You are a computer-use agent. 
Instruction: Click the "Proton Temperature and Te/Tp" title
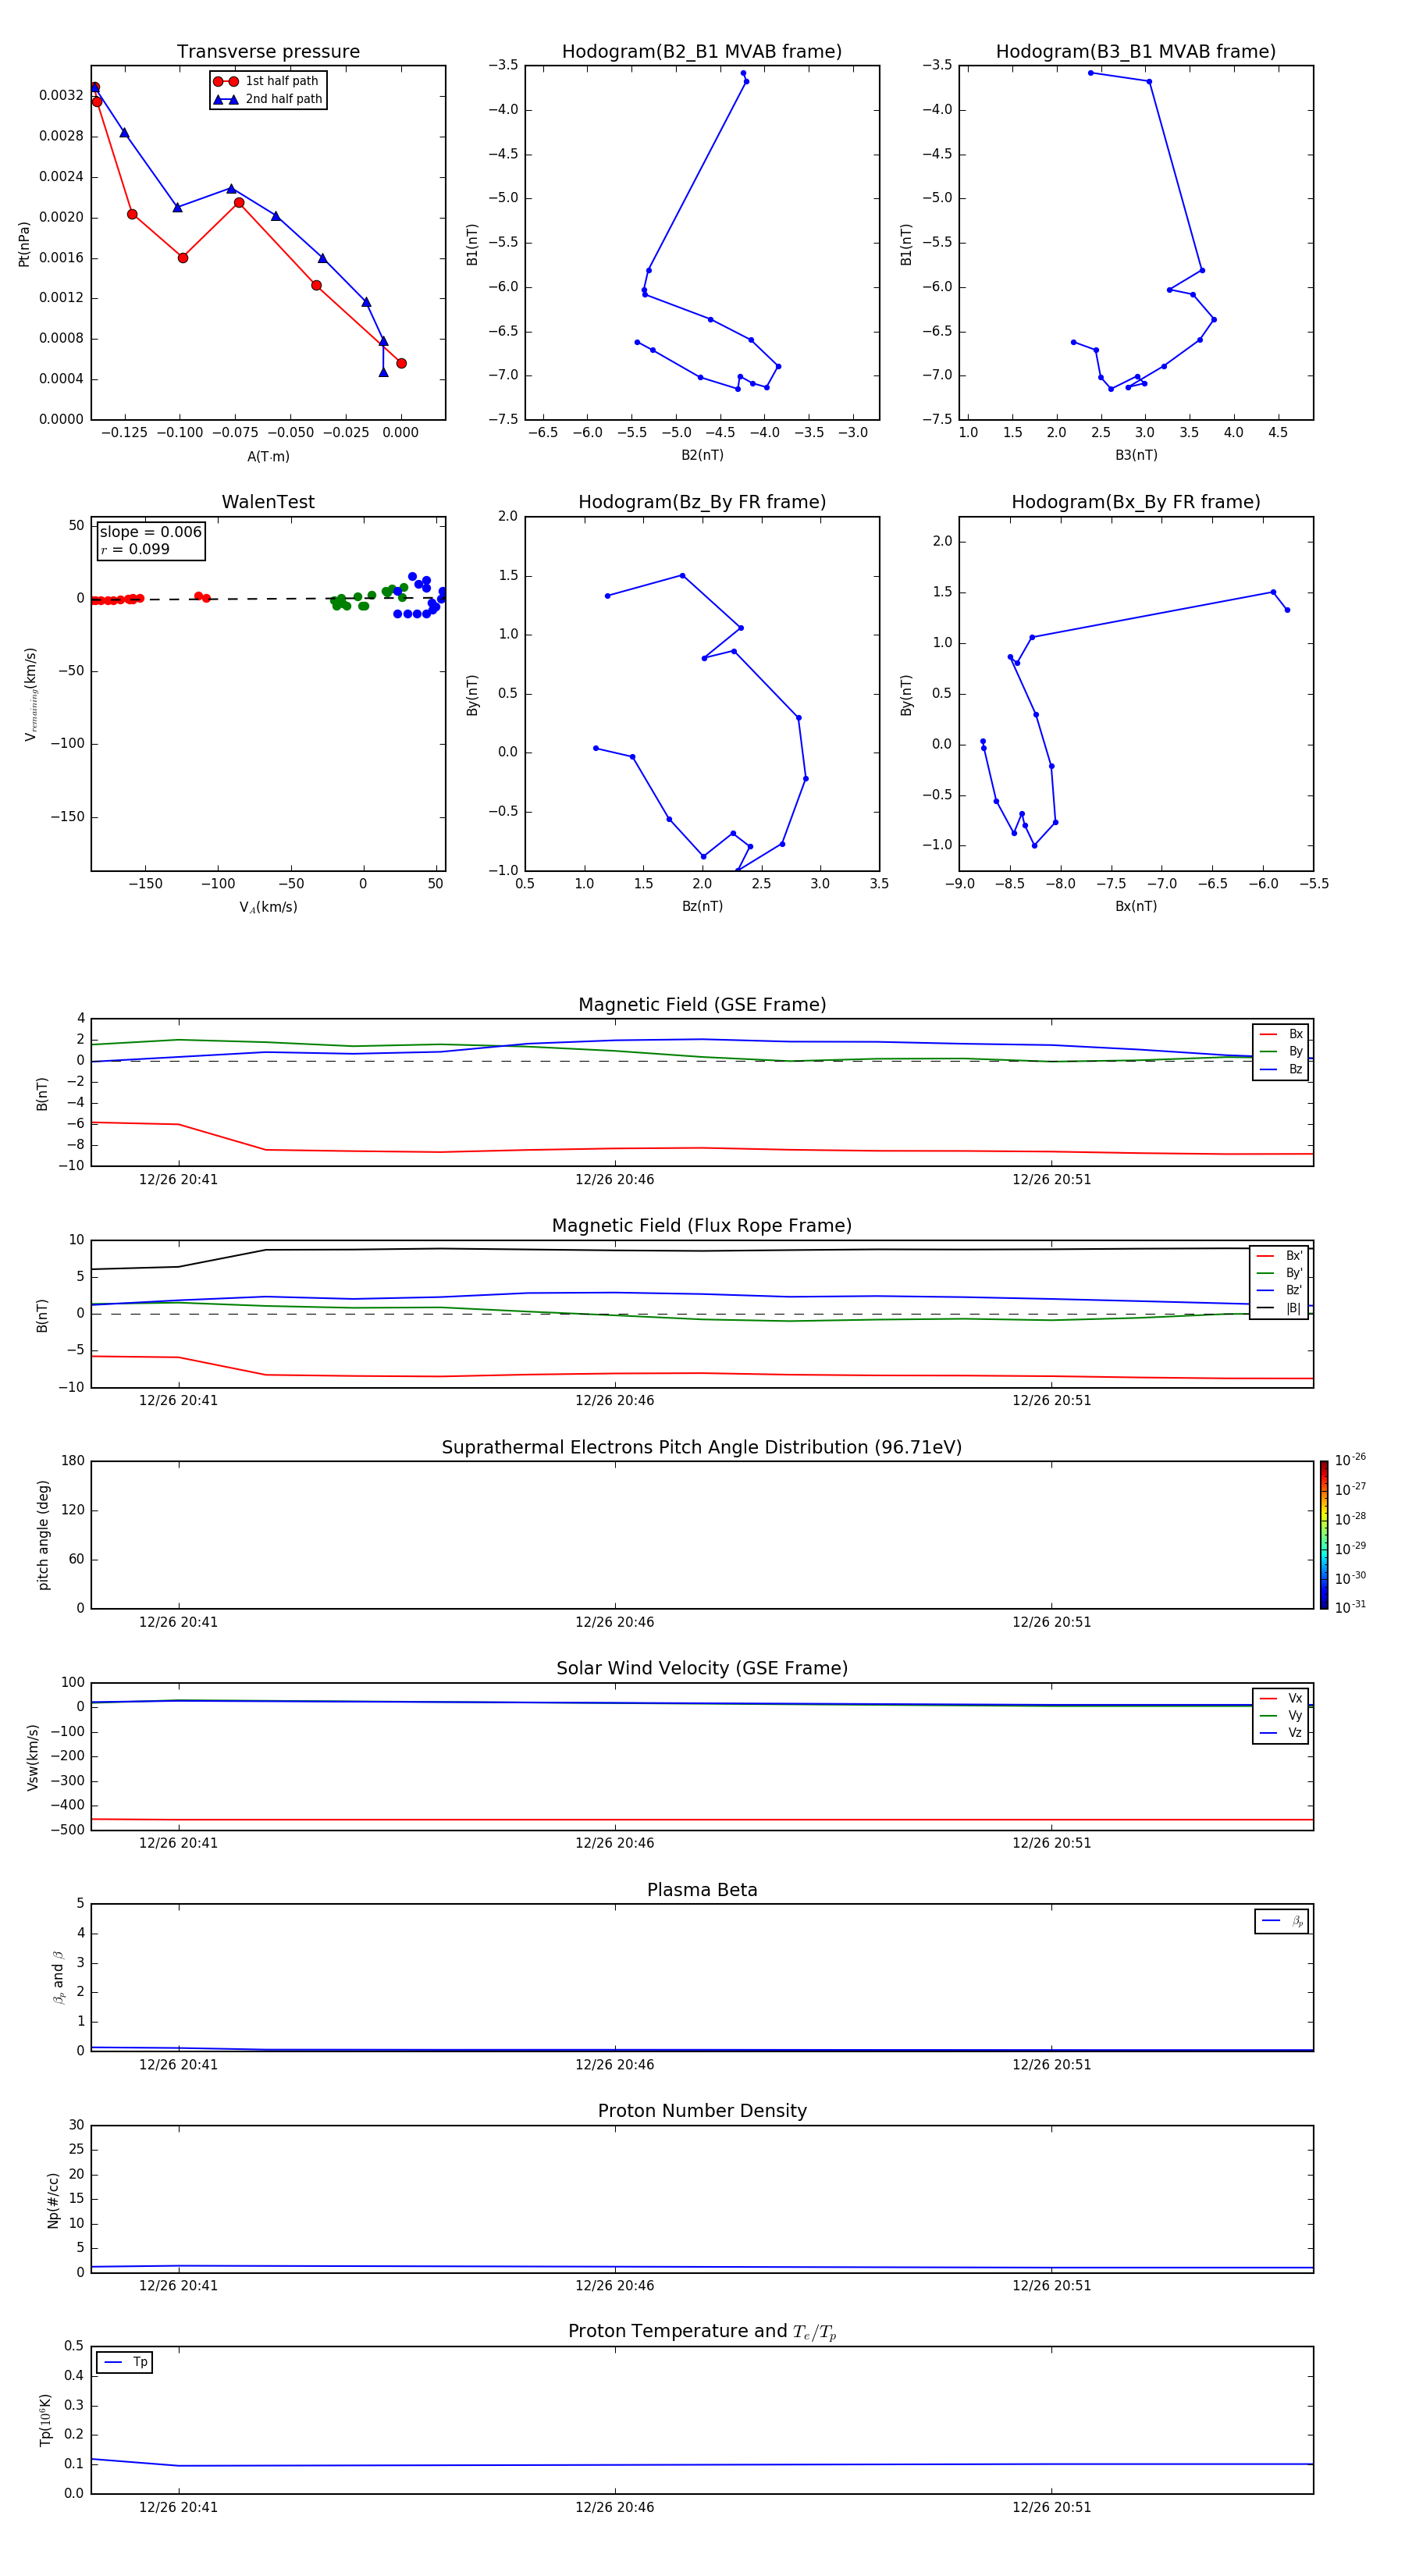pos(702,2332)
